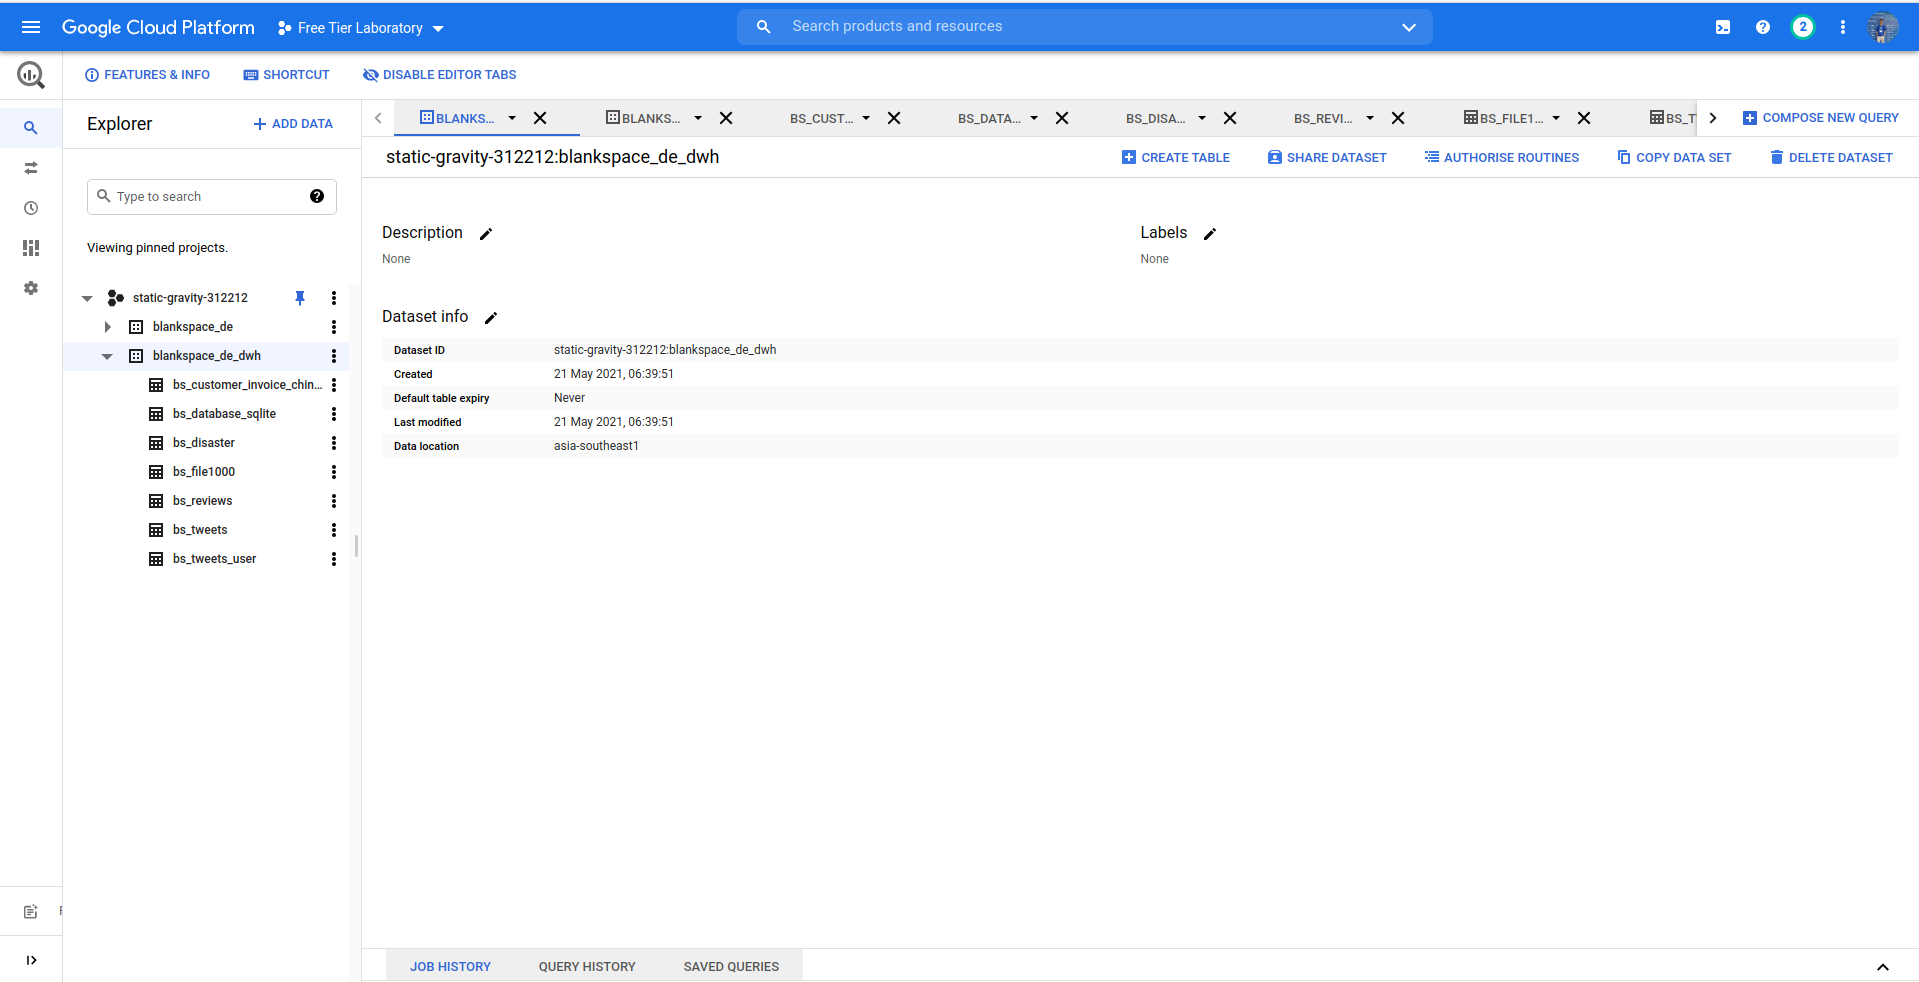
Task: Expand the search bar dropdown arrow
Action: [1409, 27]
